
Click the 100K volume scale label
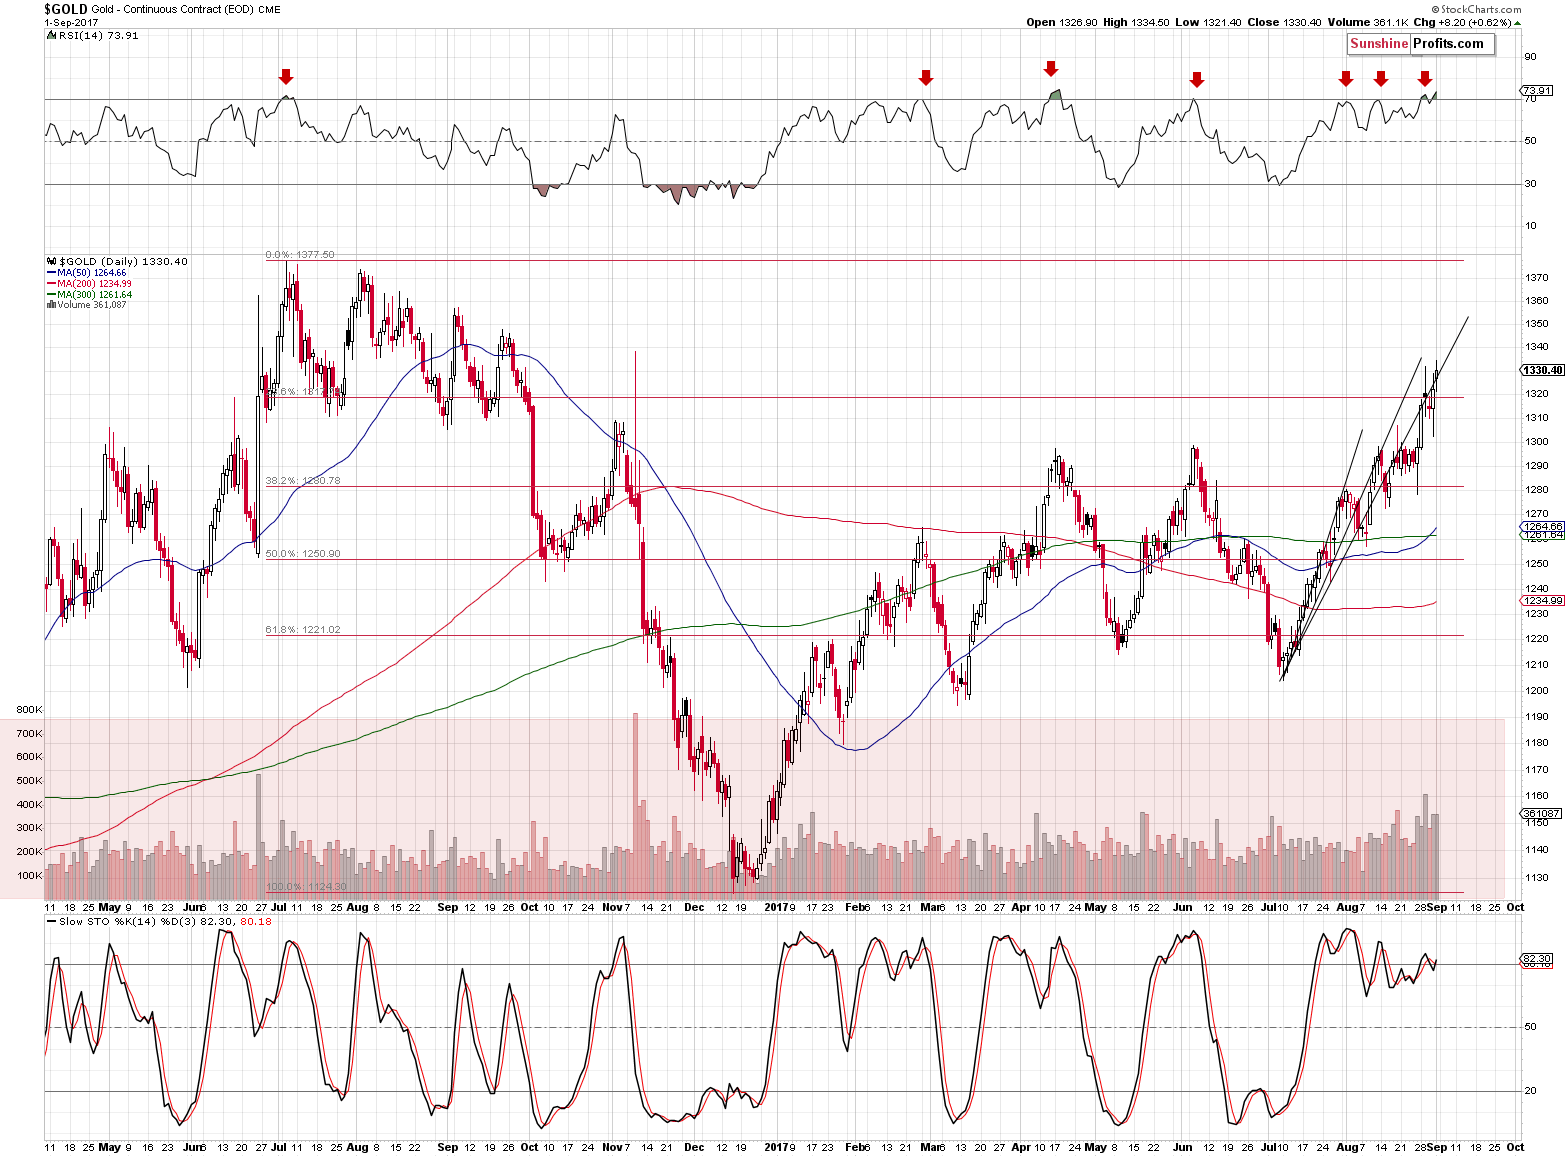29,875
